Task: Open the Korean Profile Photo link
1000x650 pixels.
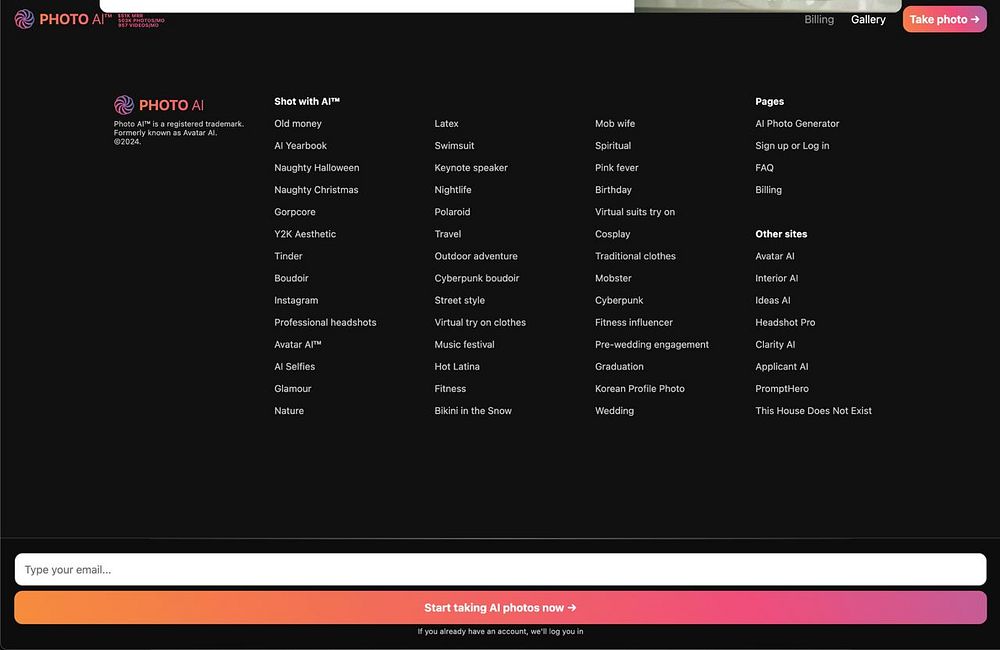Action: click(x=640, y=388)
